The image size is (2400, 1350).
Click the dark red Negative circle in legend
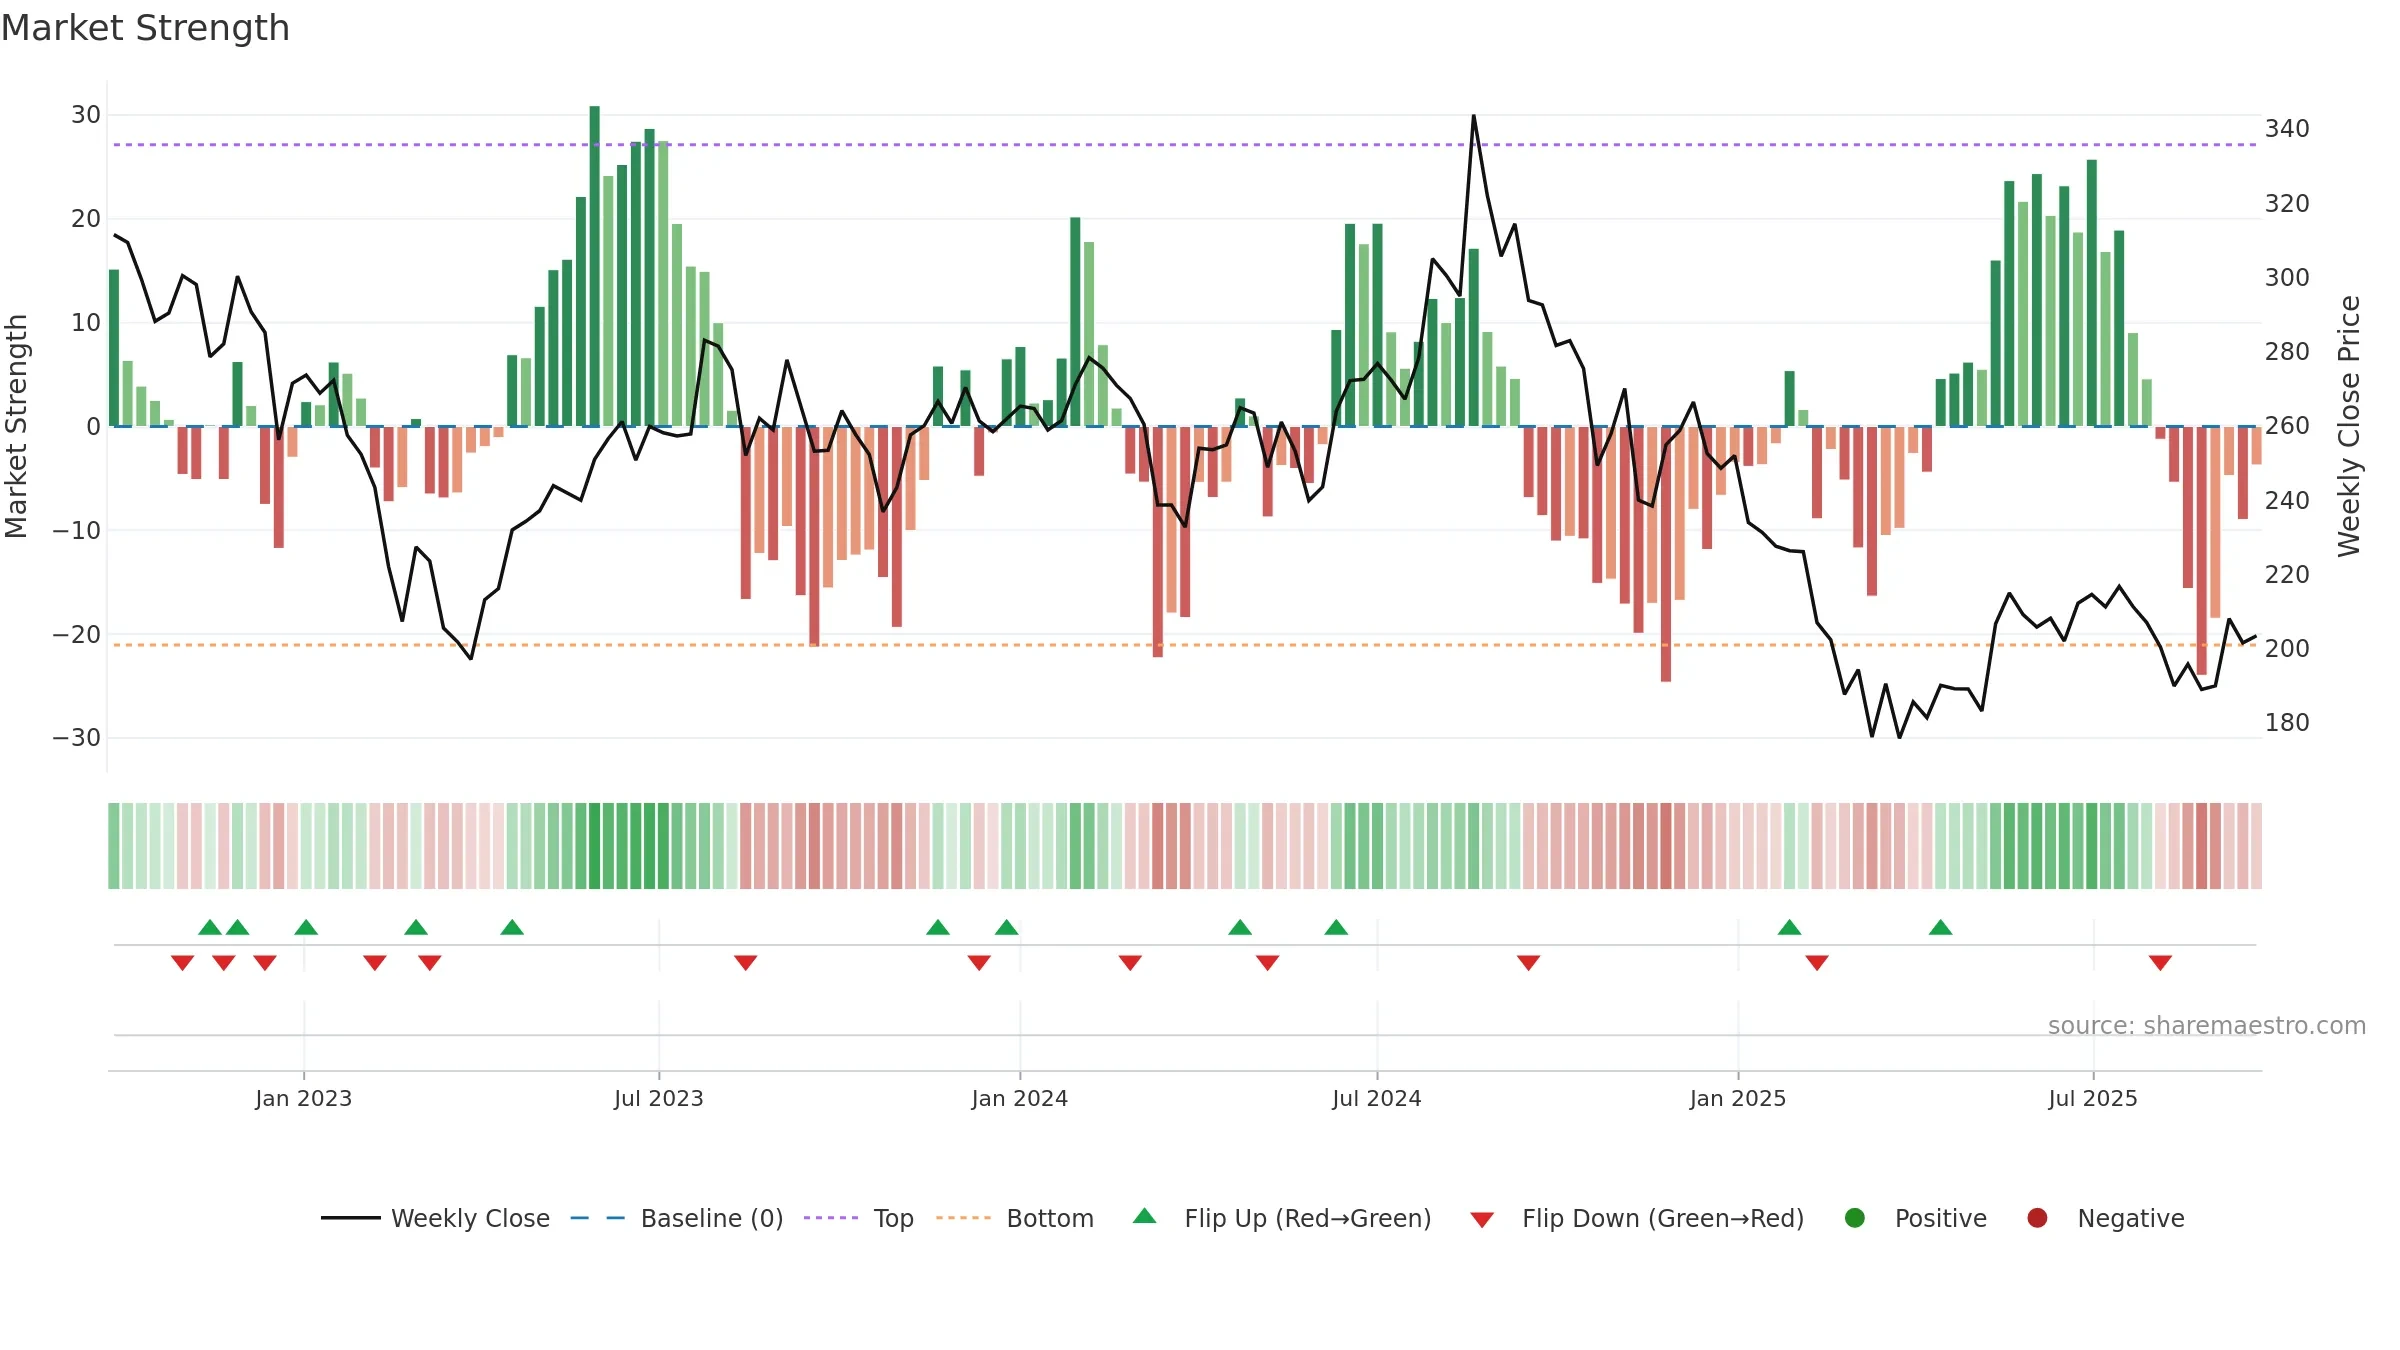(2037, 1218)
